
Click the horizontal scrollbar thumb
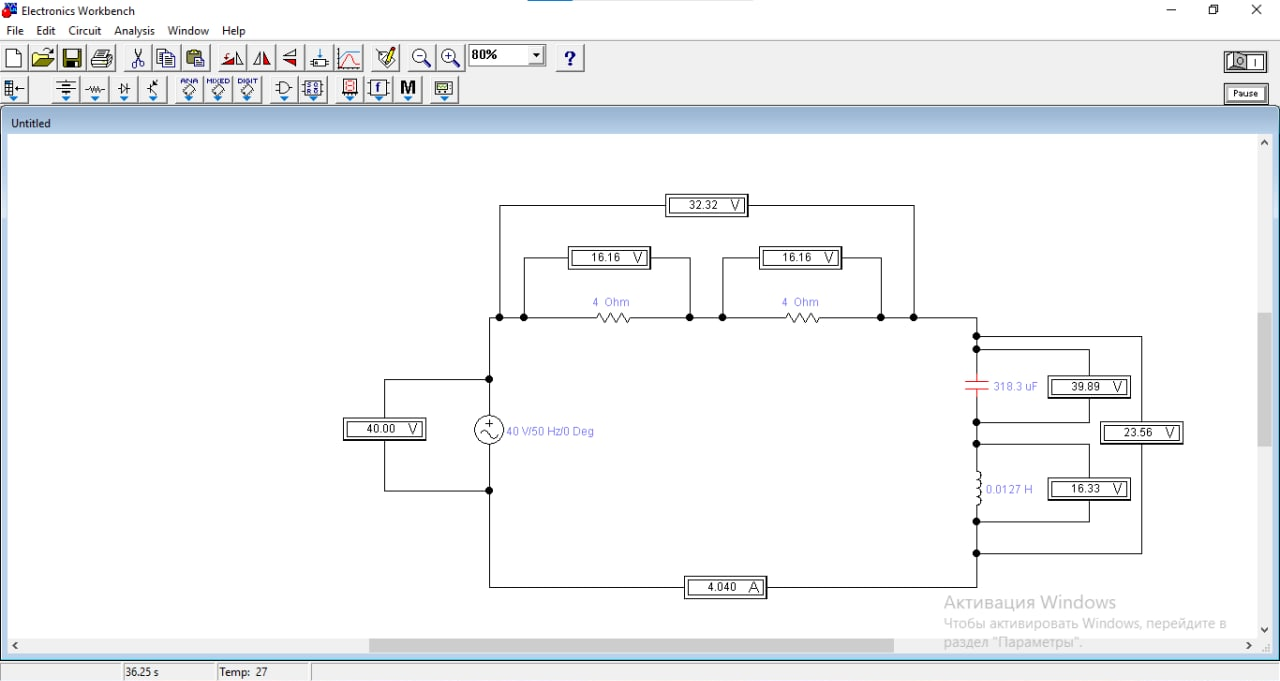[631, 646]
